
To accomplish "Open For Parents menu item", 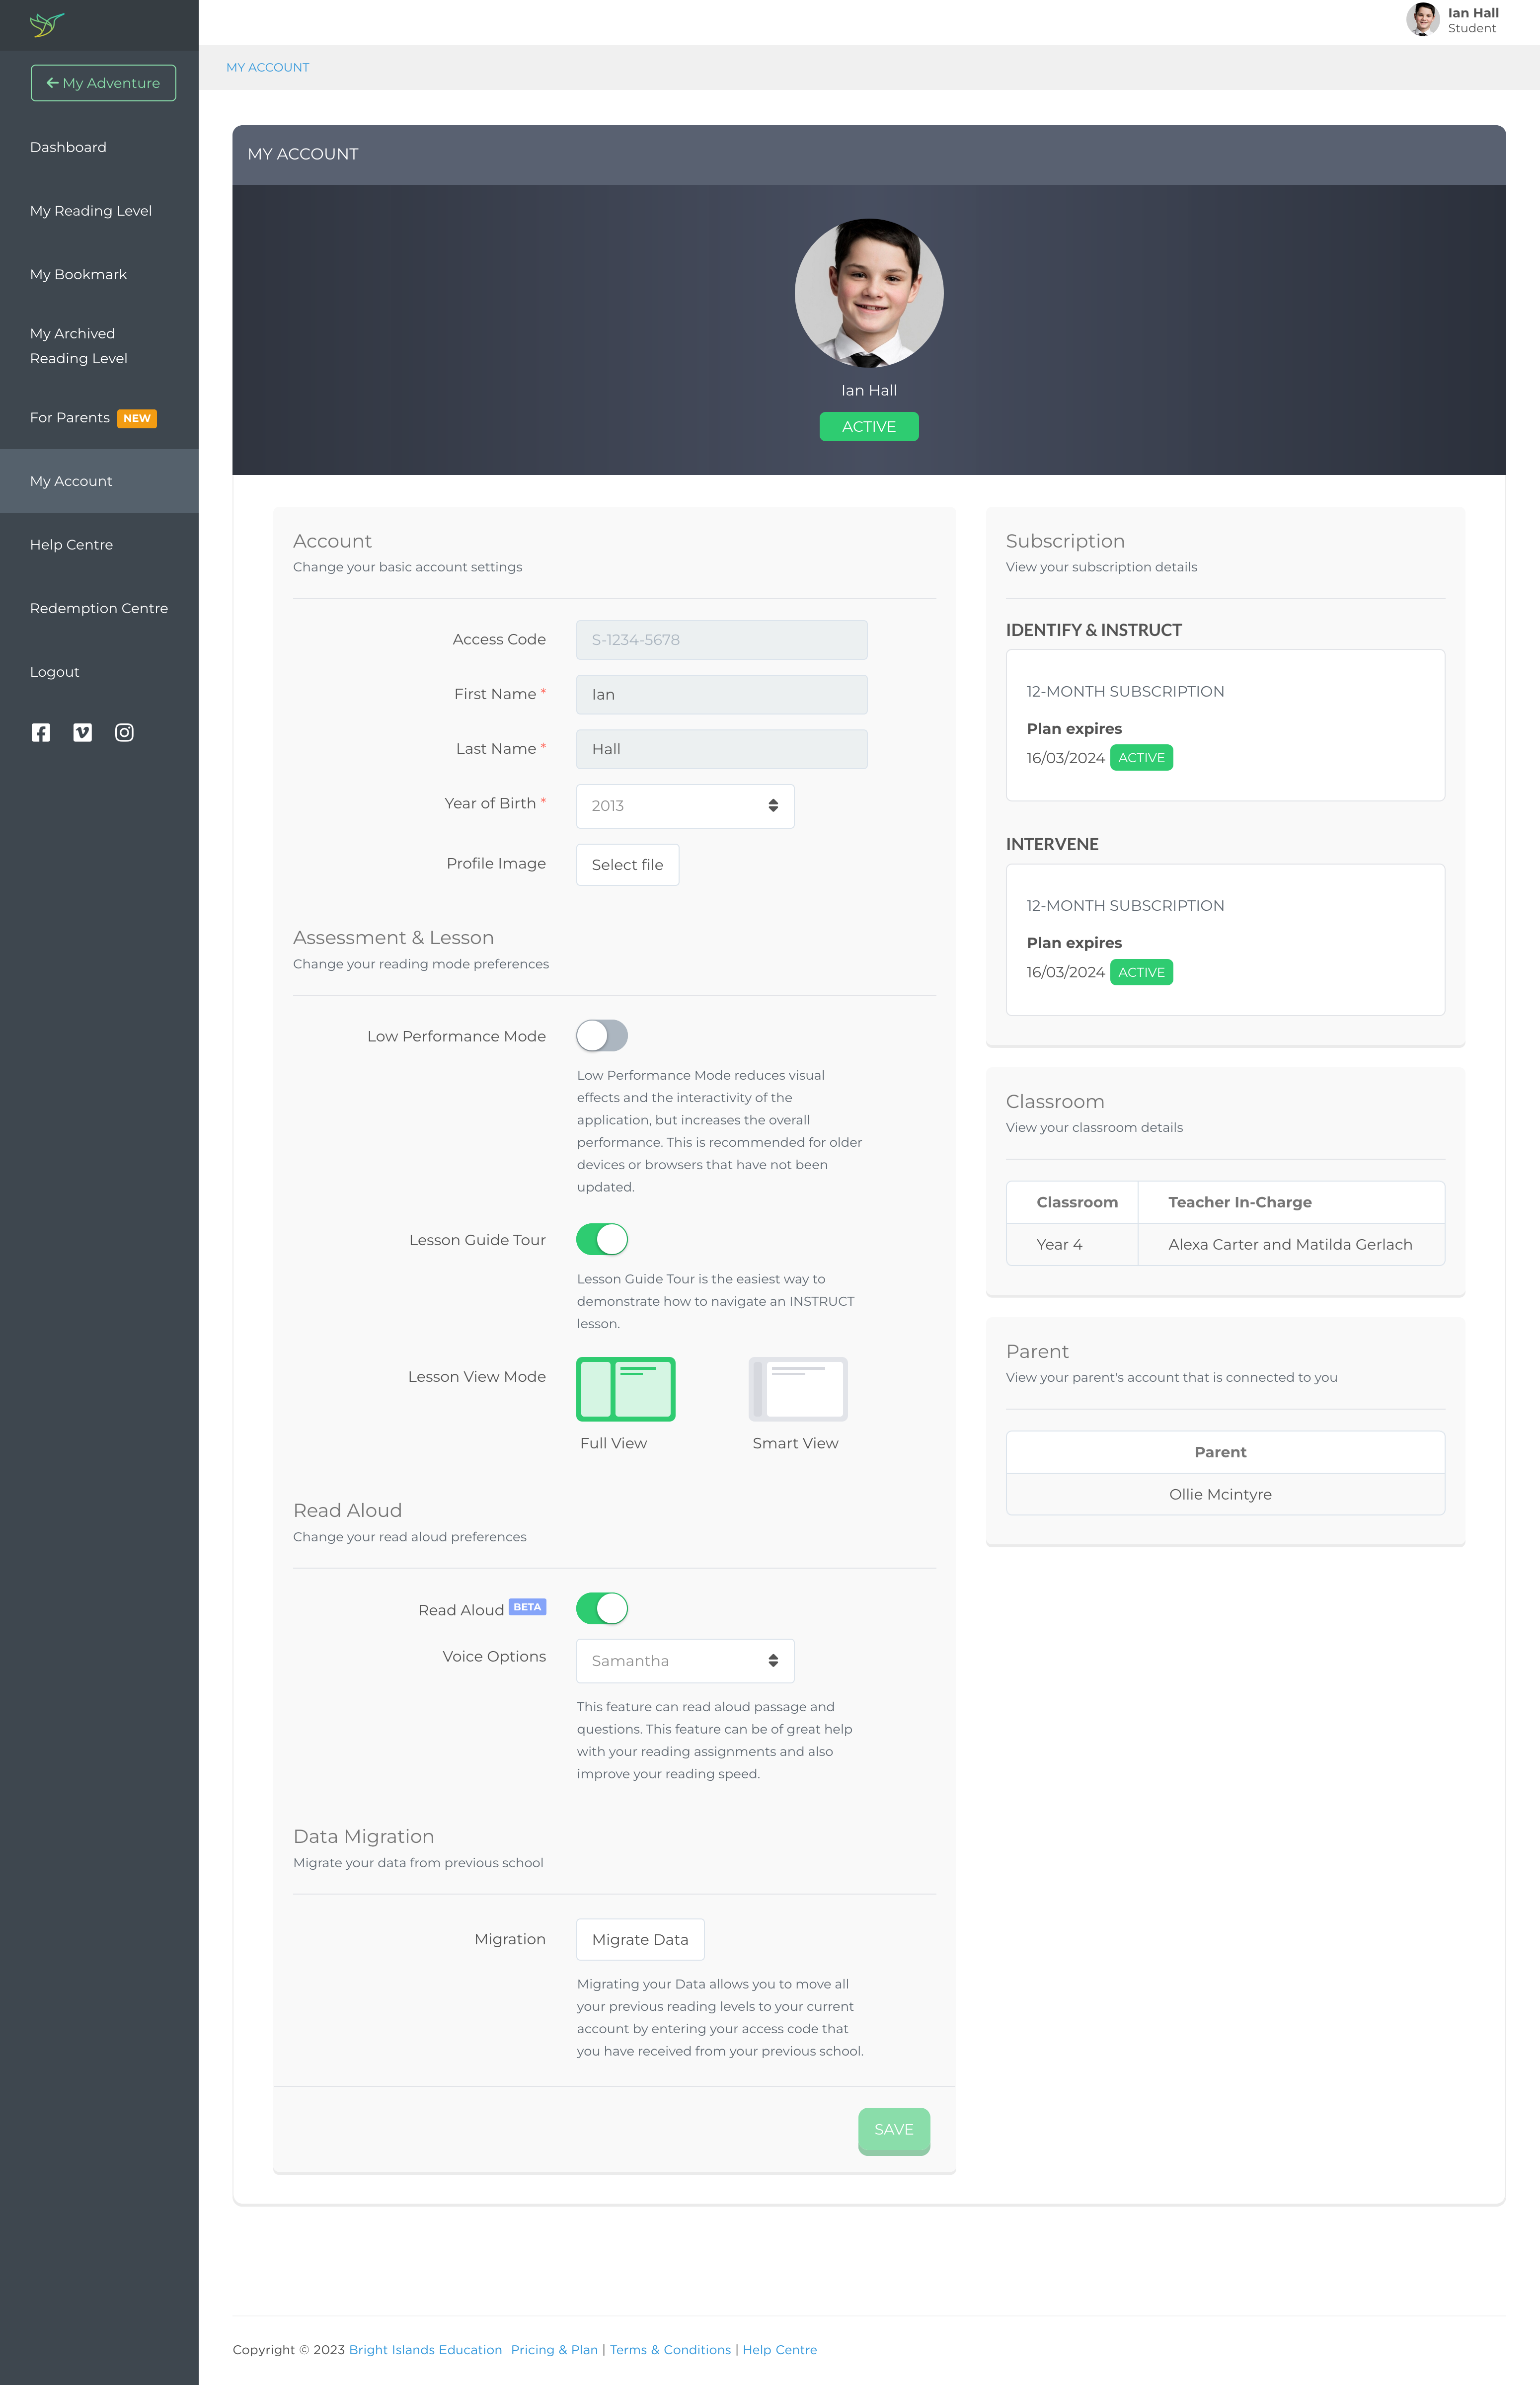I will (70, 417).
